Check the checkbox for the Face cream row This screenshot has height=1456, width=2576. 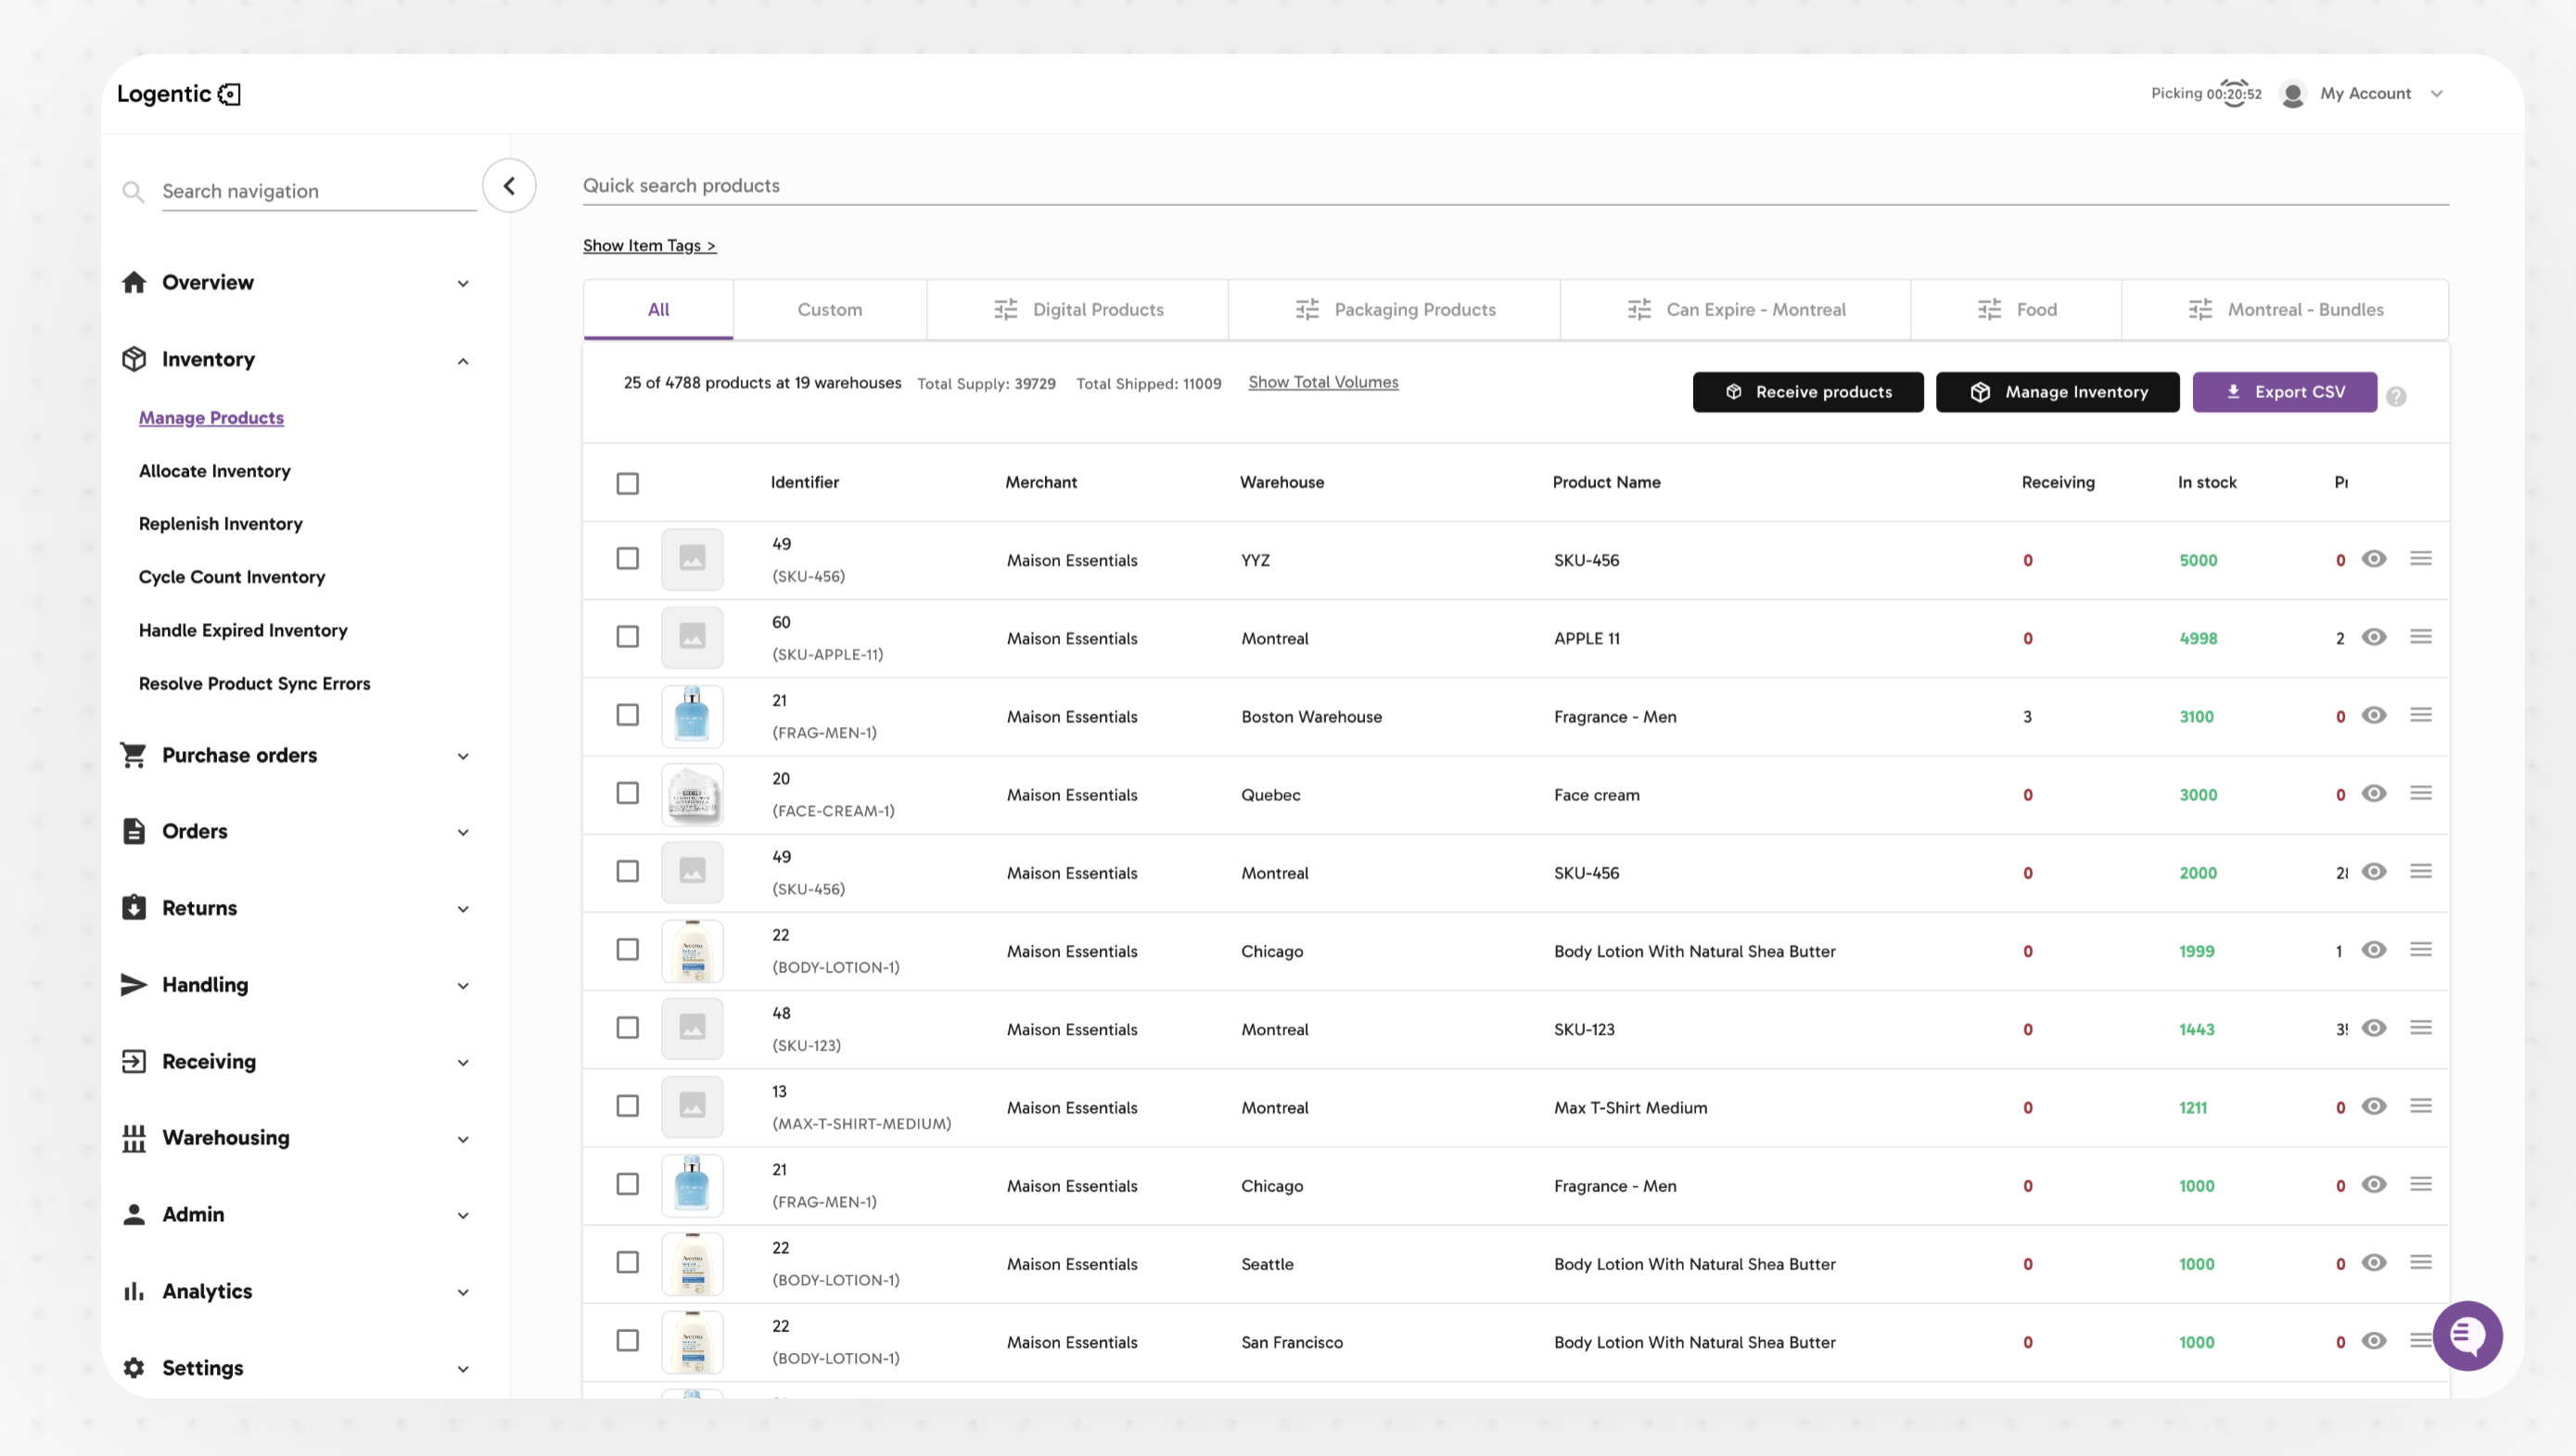pos(628,793)
